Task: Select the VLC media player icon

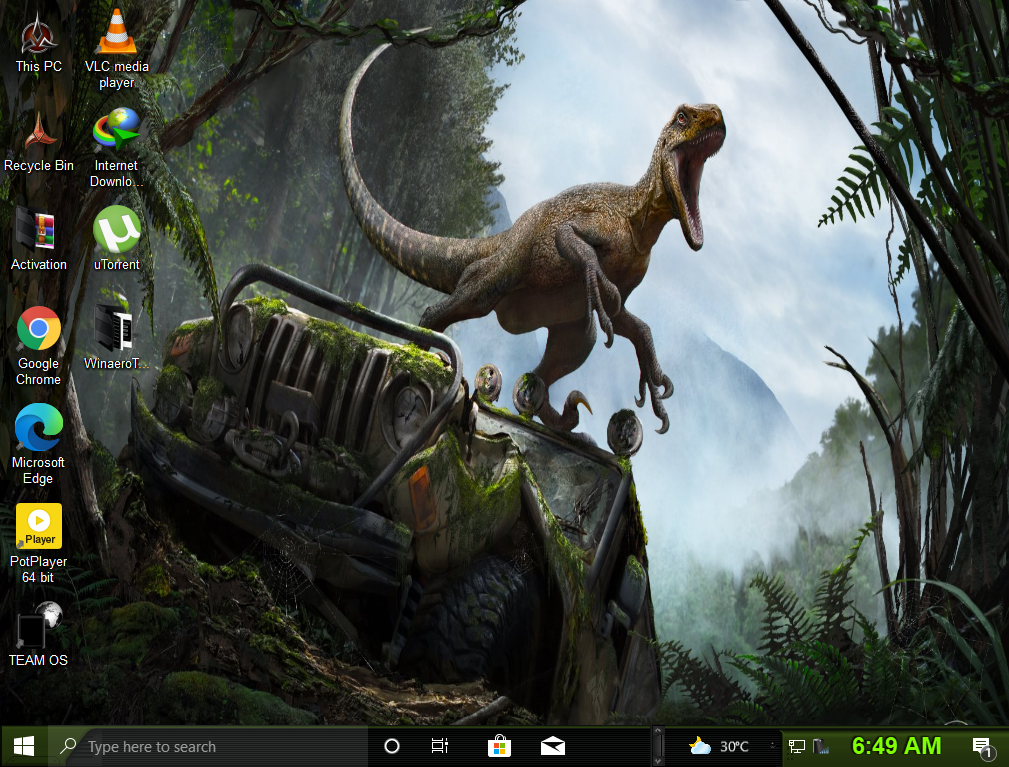Action: click(x=116, y=50)
